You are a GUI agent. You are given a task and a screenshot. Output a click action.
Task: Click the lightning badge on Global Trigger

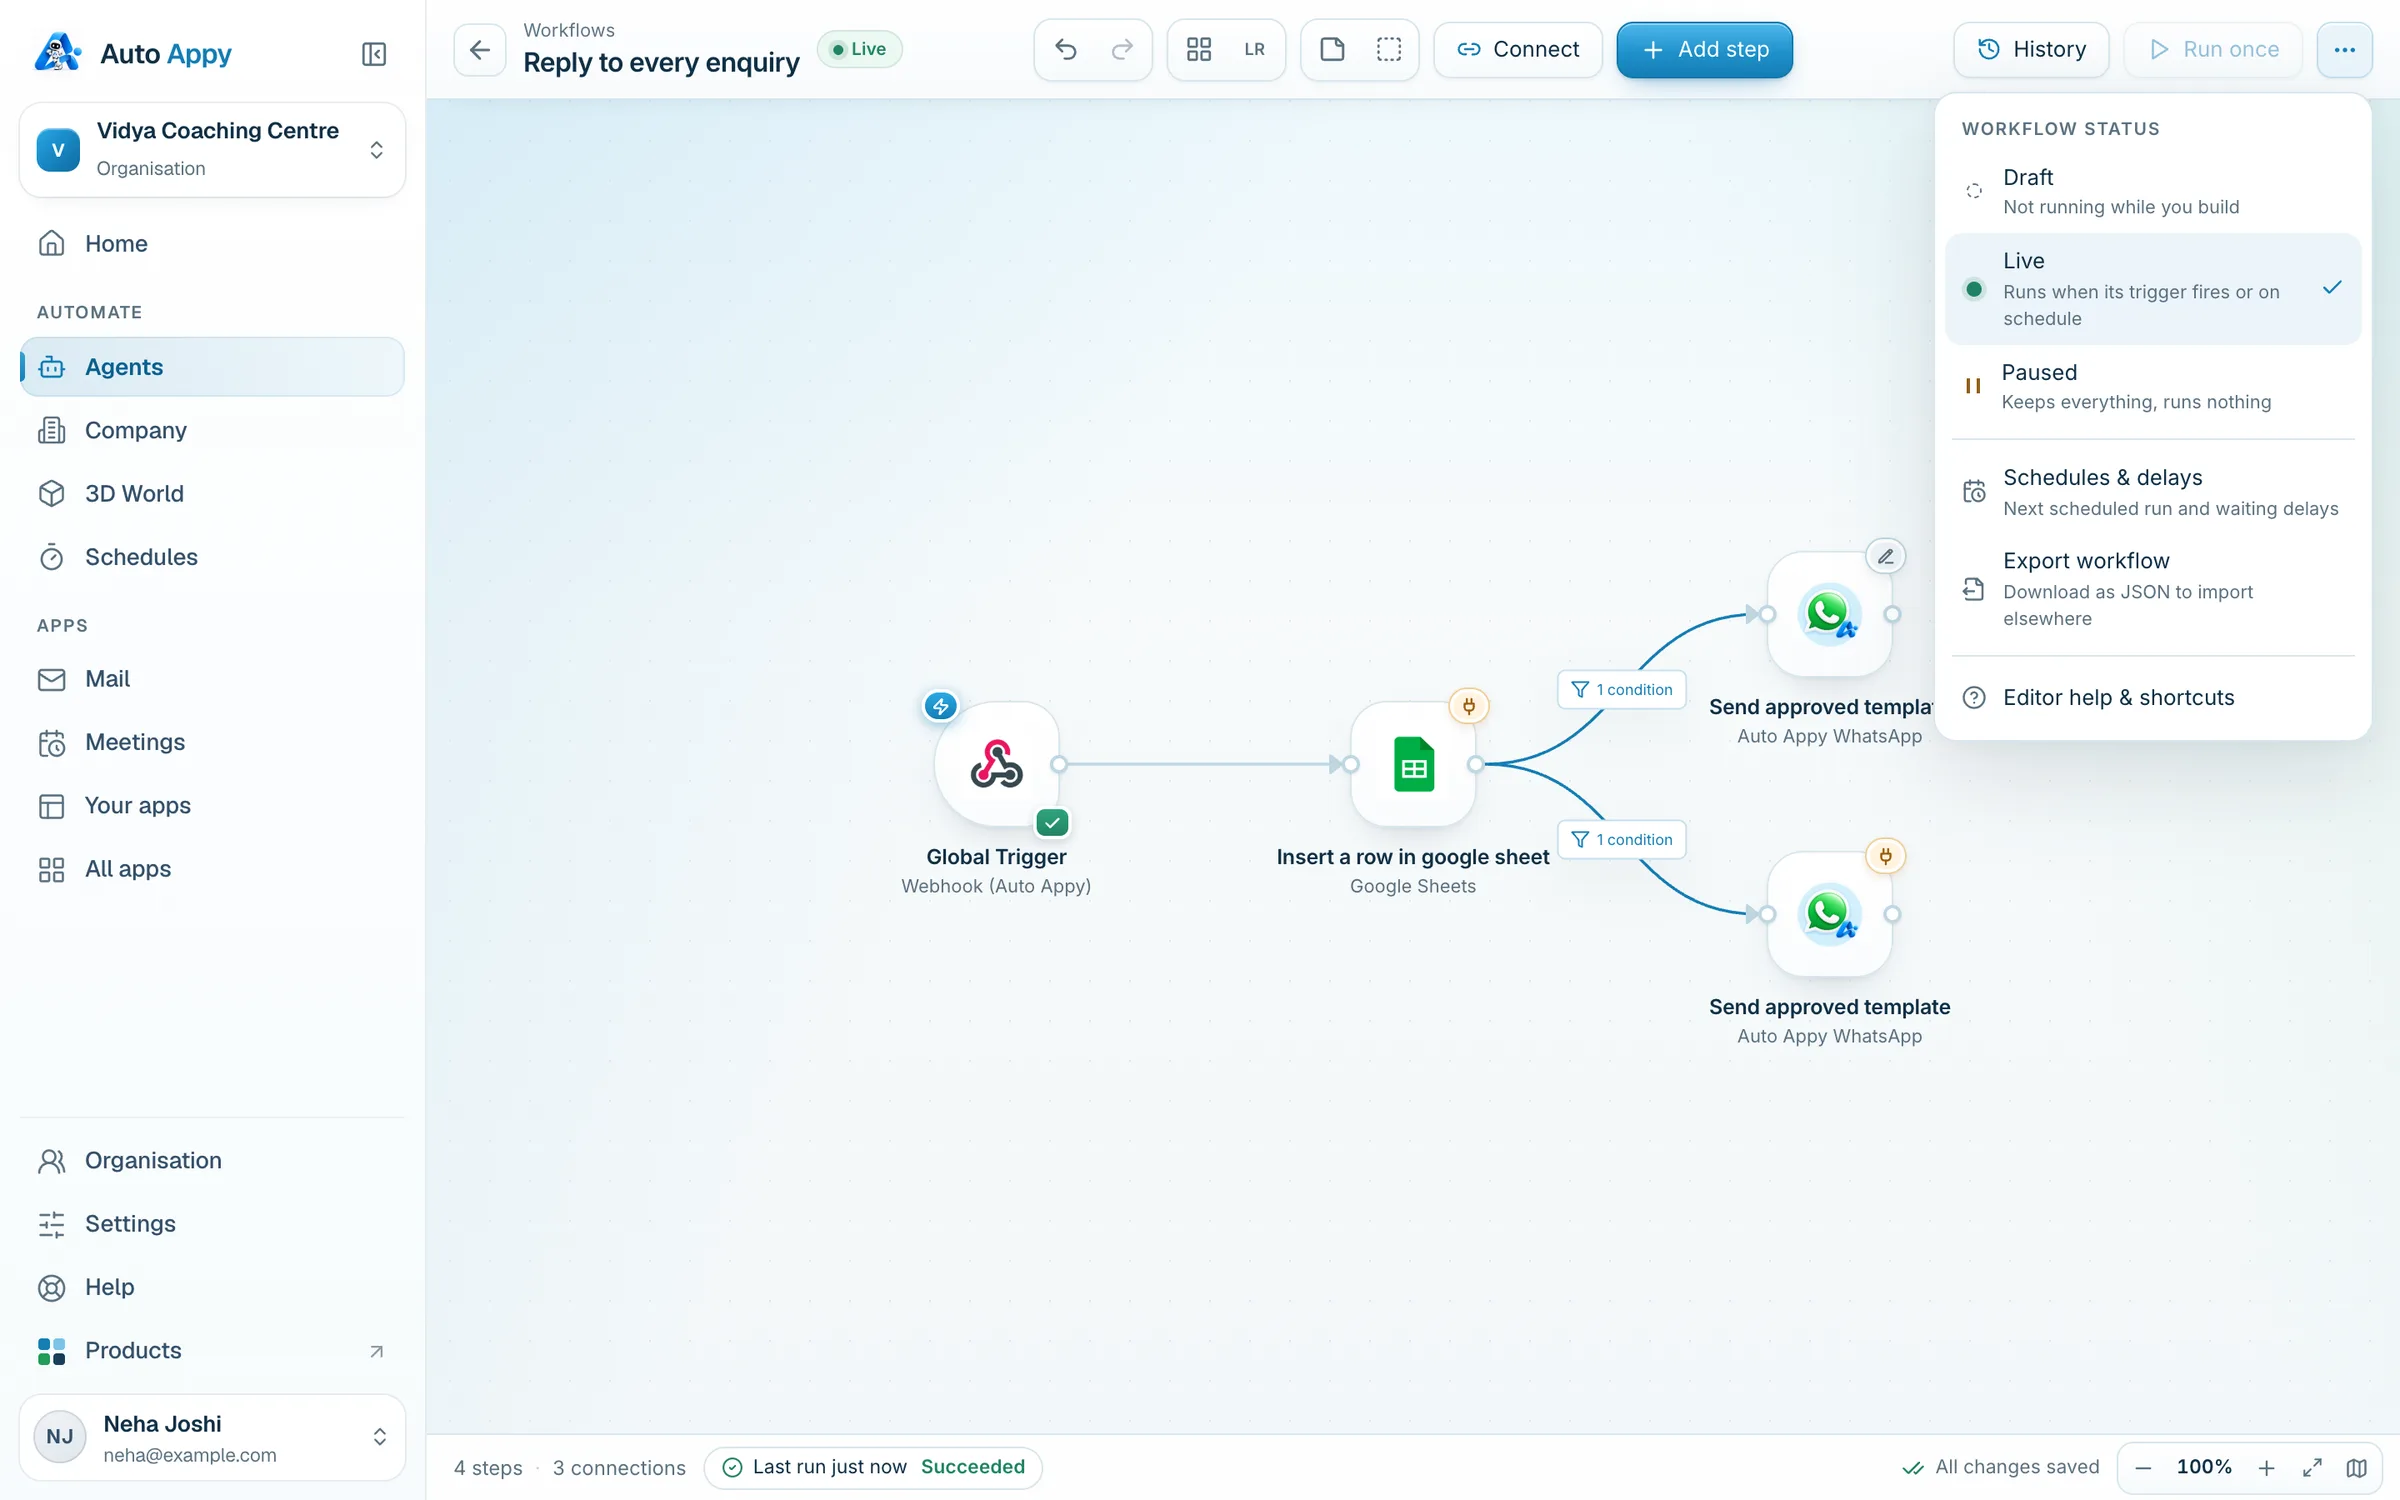coord(940,706)
